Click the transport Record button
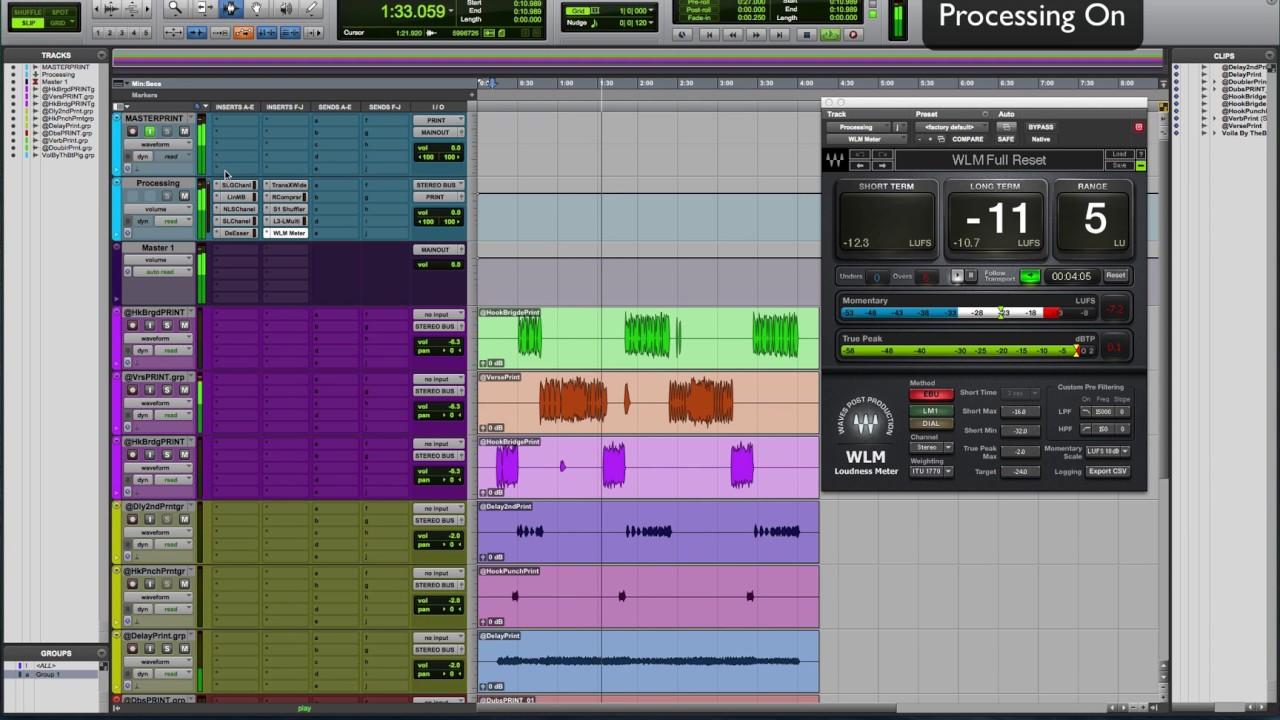The image size is (1280, 720). (853, 35)
